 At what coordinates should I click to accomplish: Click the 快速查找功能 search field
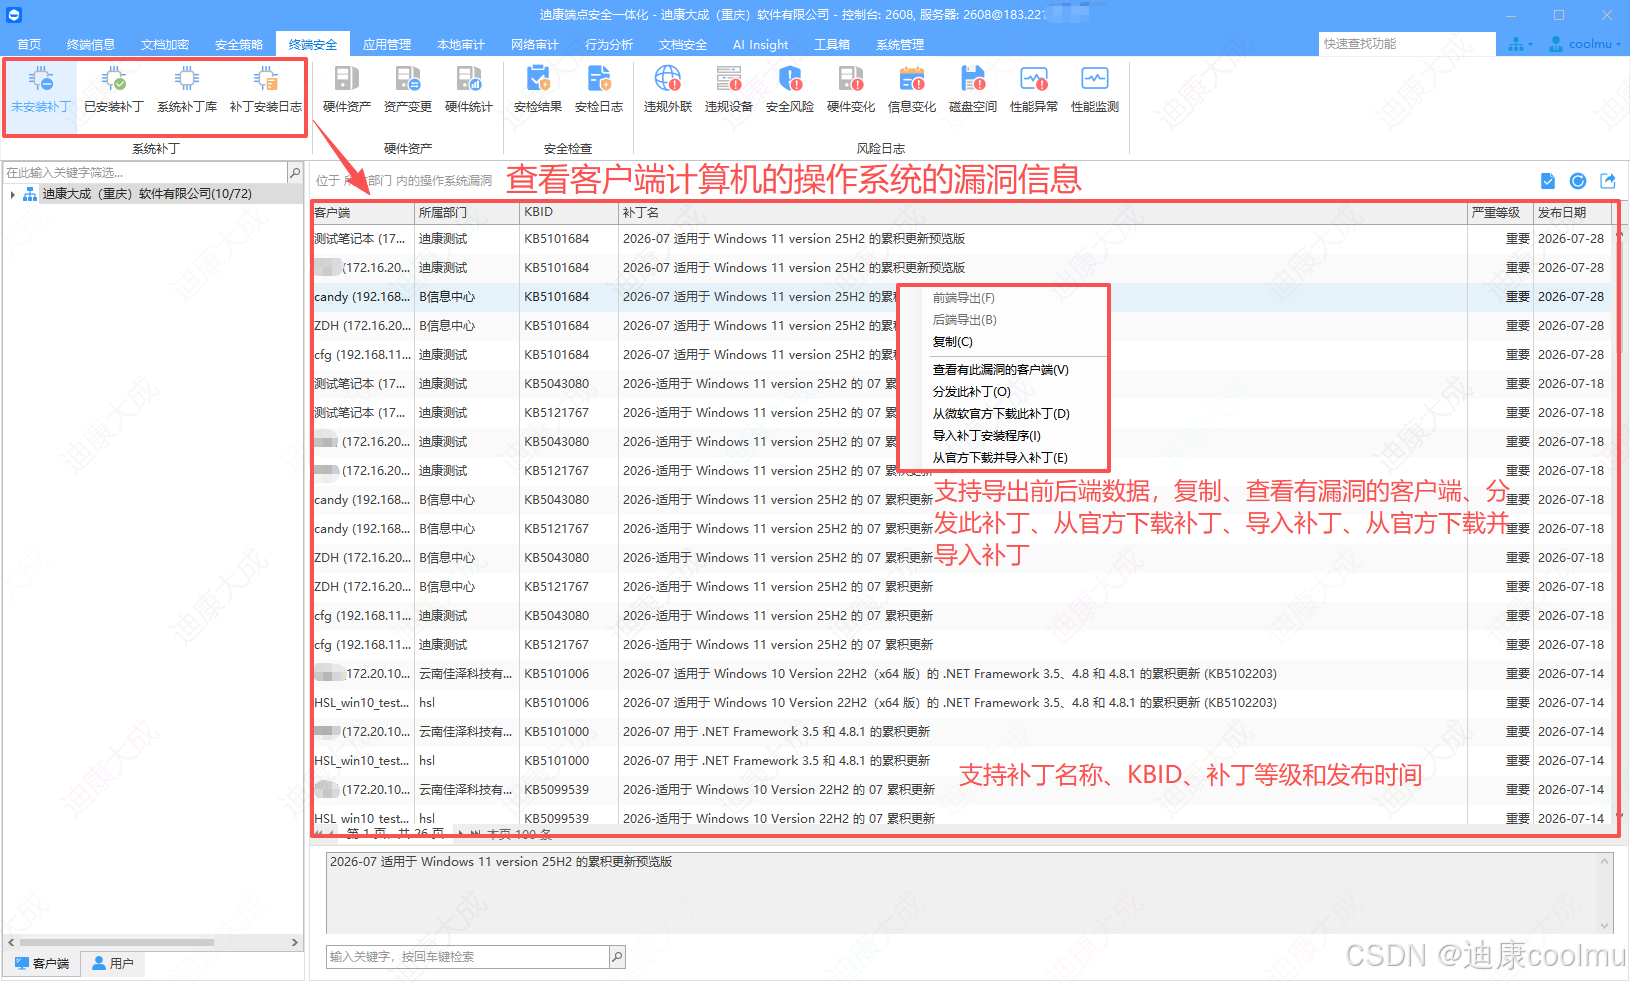coord(1407,44)
